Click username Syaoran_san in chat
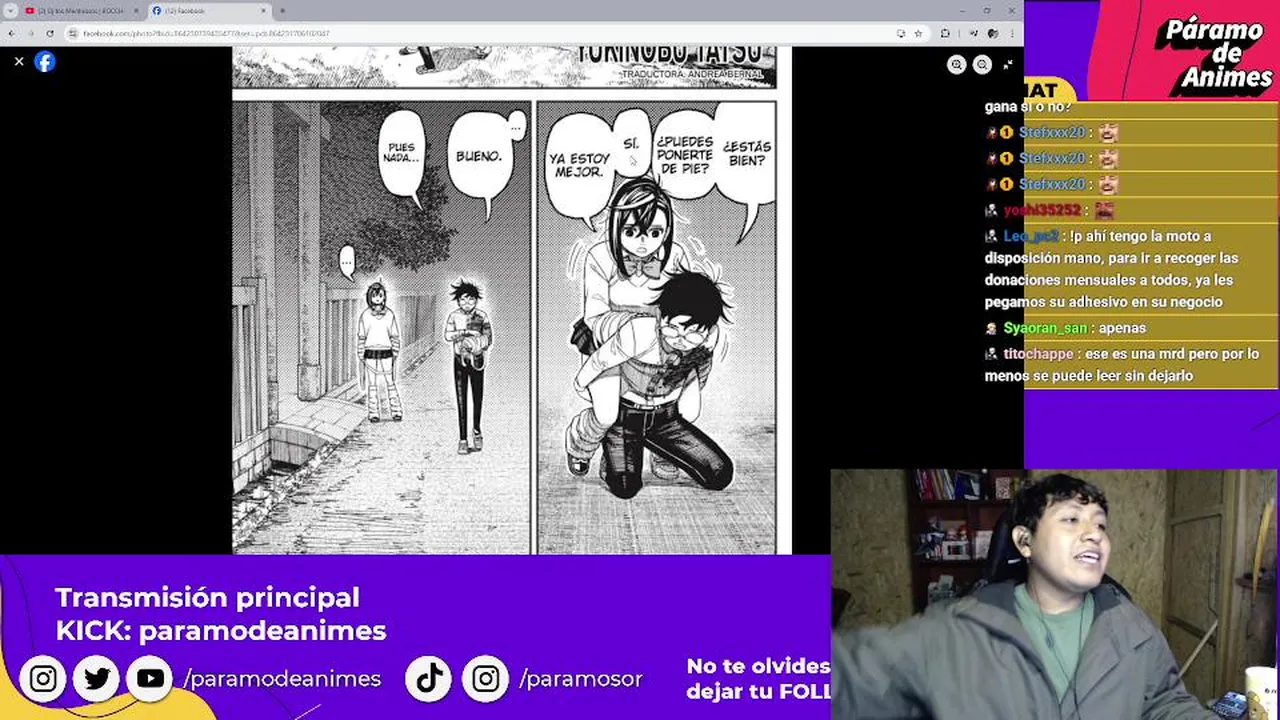Viewport: 1280px width, 720px height. [1045, 328]
